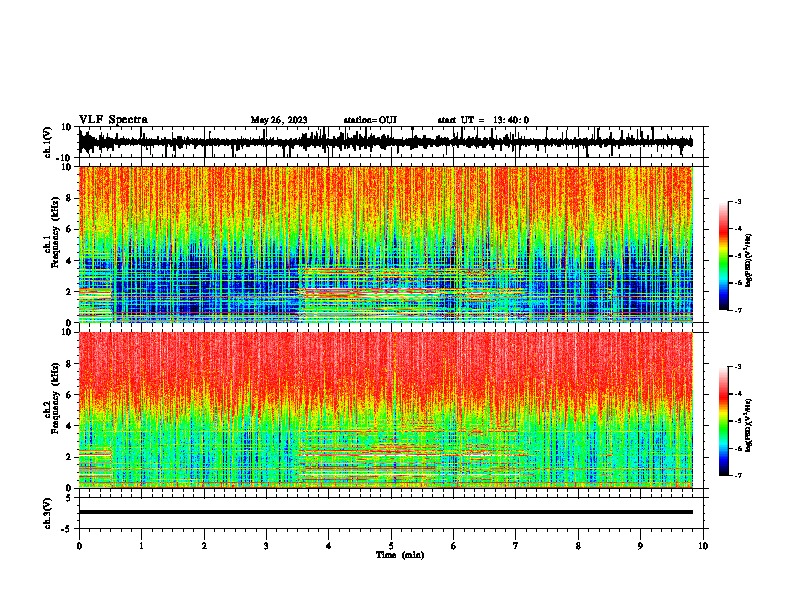Click time axis tick label "3"

[x=266, y=546]
